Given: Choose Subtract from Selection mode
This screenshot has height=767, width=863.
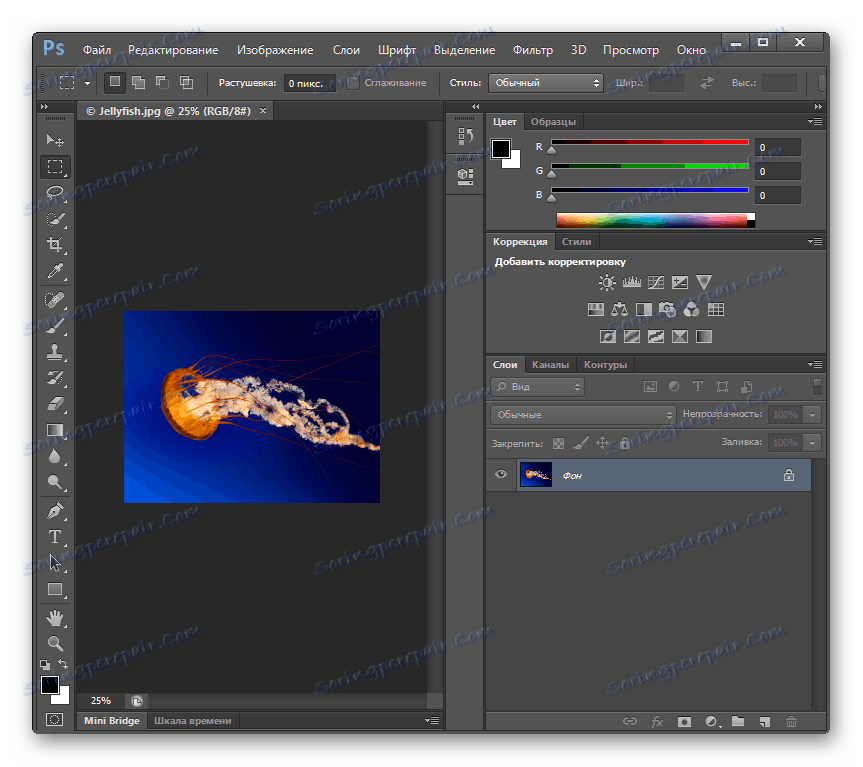Looking at the screenshot, I should (162, 83).
